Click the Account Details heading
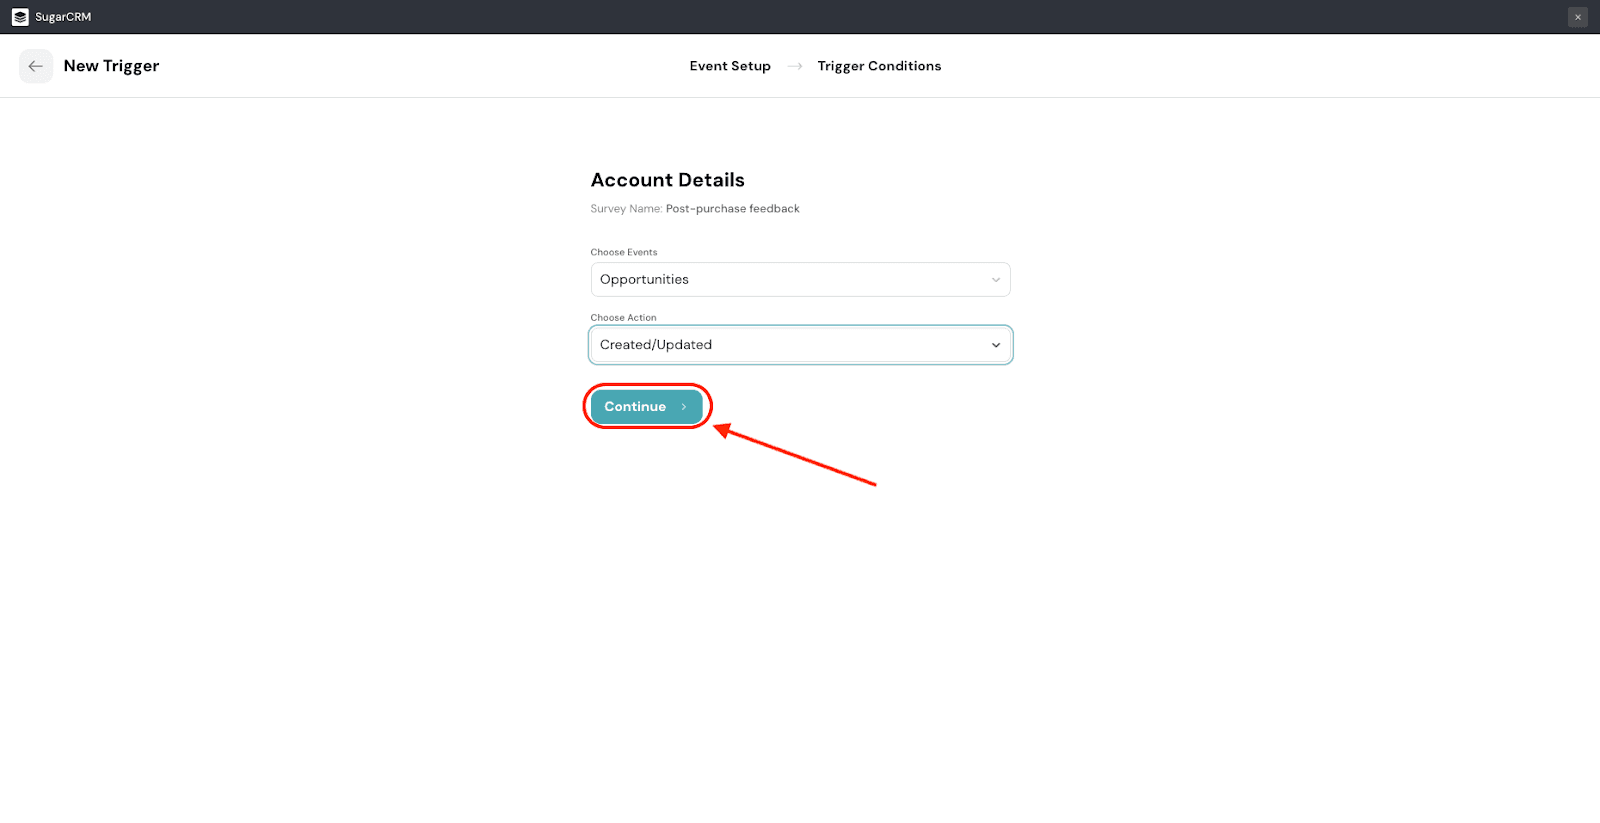 pyautogui.click(x=667, y=180)
